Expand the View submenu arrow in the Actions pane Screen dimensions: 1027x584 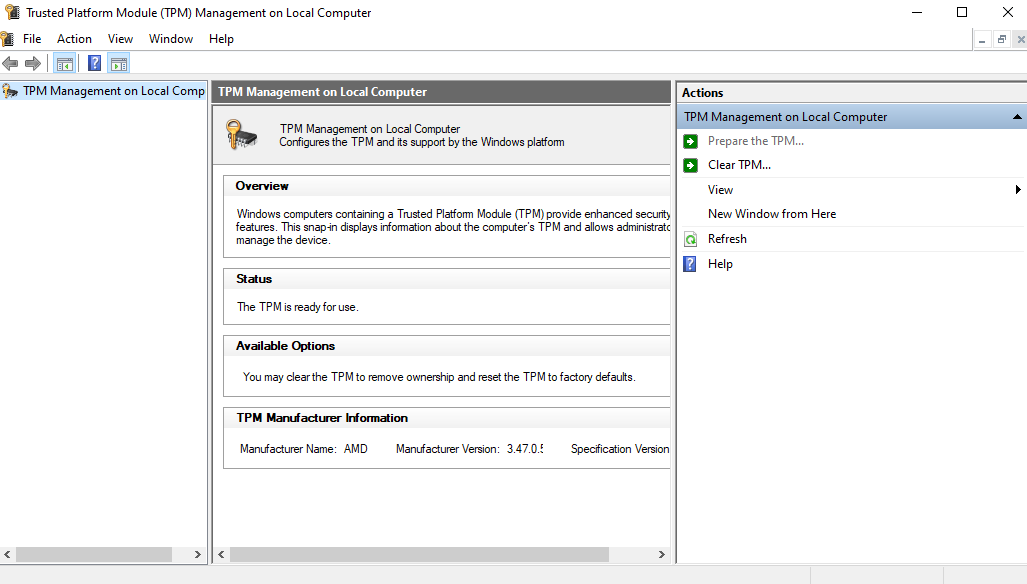1018,190
